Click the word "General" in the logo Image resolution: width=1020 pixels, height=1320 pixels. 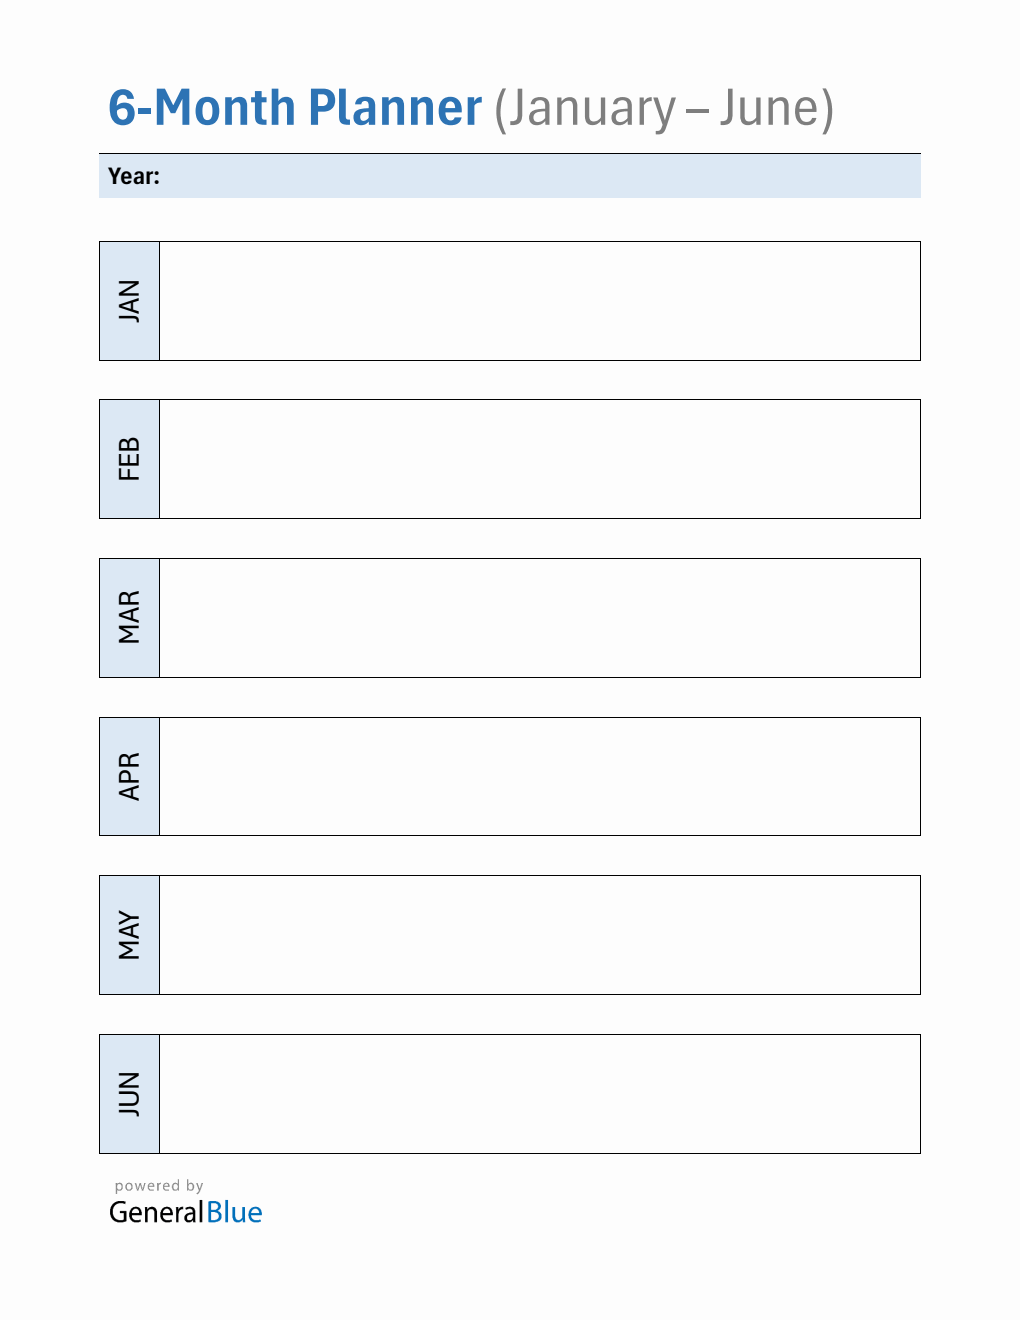(x=156, y=1213)
